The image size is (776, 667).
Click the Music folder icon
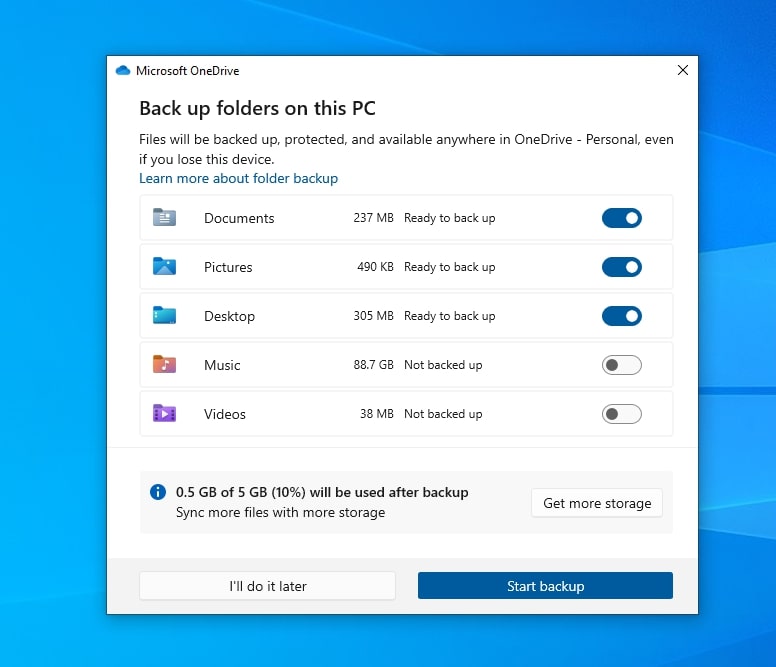(x=164, y=364)
